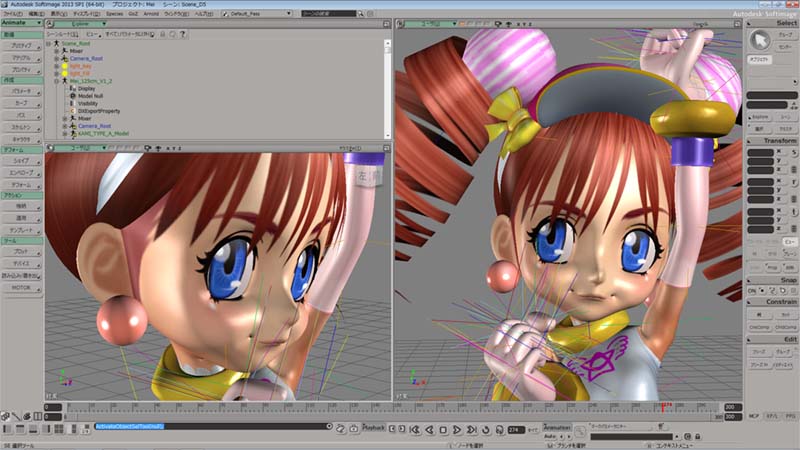800x450 pixels.
Task: Click the timeline range slider bar
Action: [x=391, y=417]
